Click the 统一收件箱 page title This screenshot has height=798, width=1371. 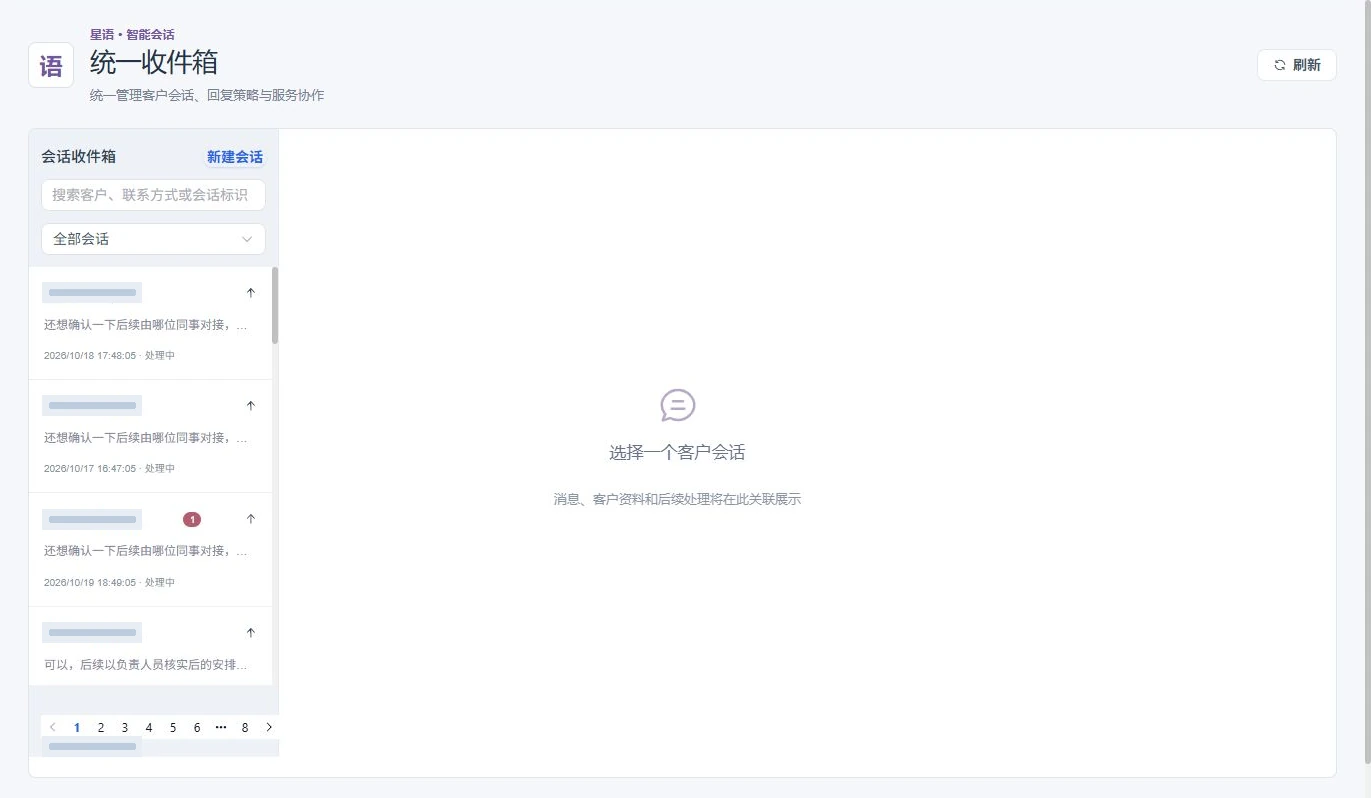[x=154, y=62]
